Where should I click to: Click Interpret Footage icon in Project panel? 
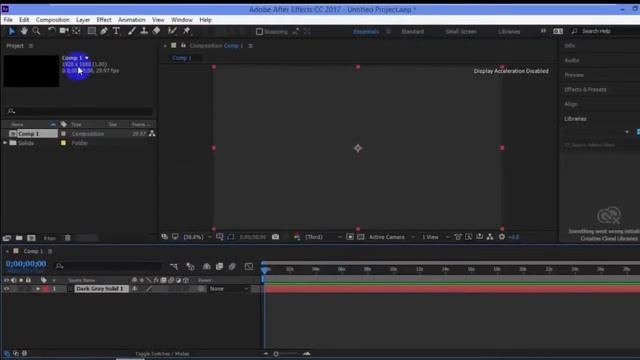[x=7, y=238]
